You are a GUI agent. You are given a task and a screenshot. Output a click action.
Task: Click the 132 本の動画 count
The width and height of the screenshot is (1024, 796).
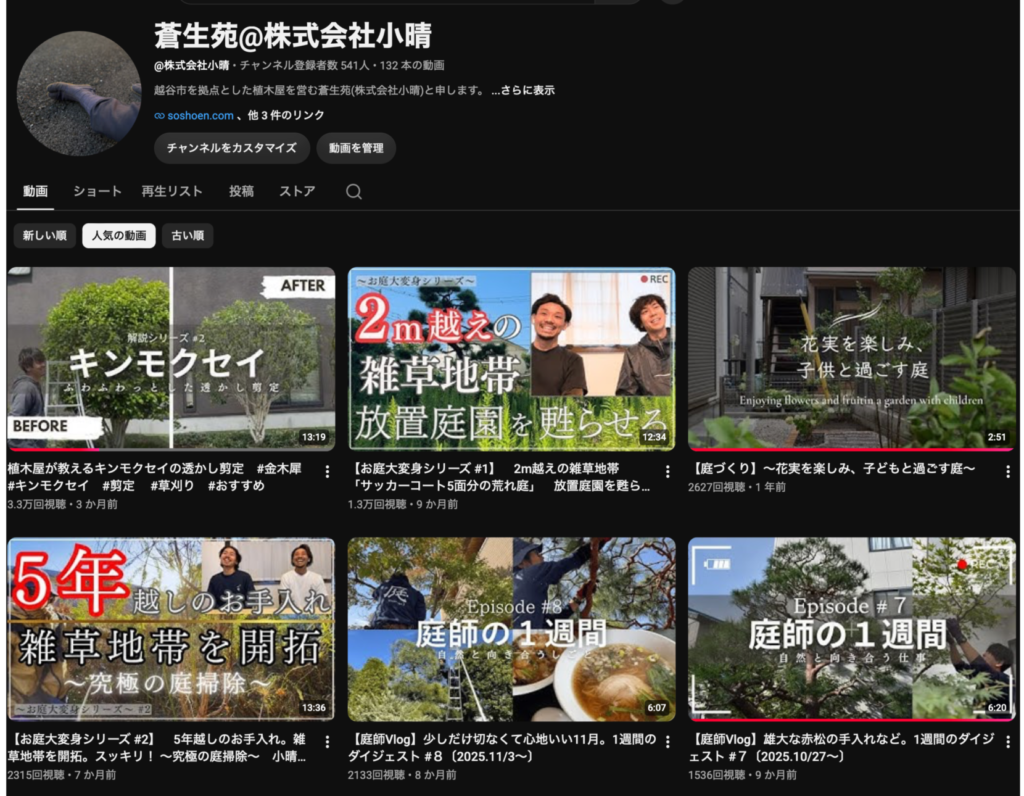pyautogui.click(x=412, y=65)
